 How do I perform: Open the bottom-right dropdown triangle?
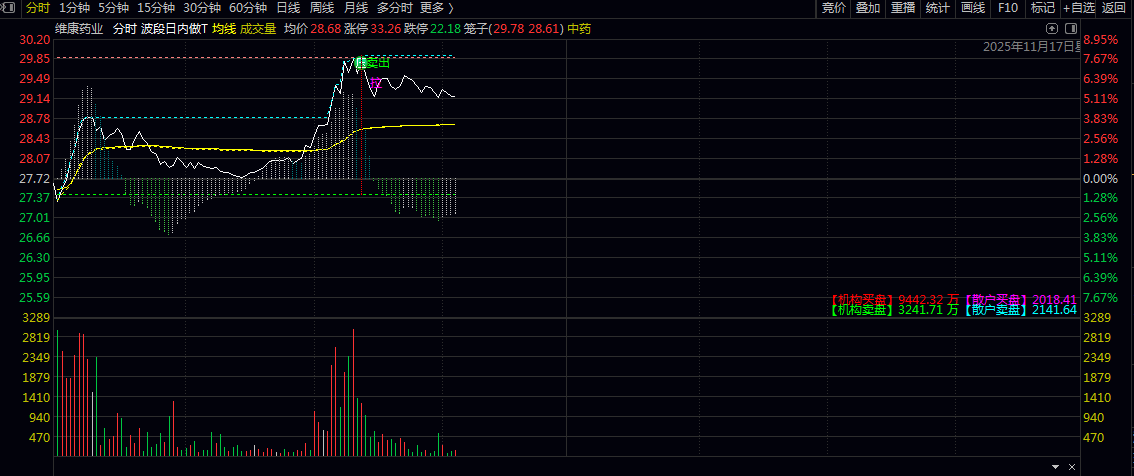click(x=1055, y=467)
